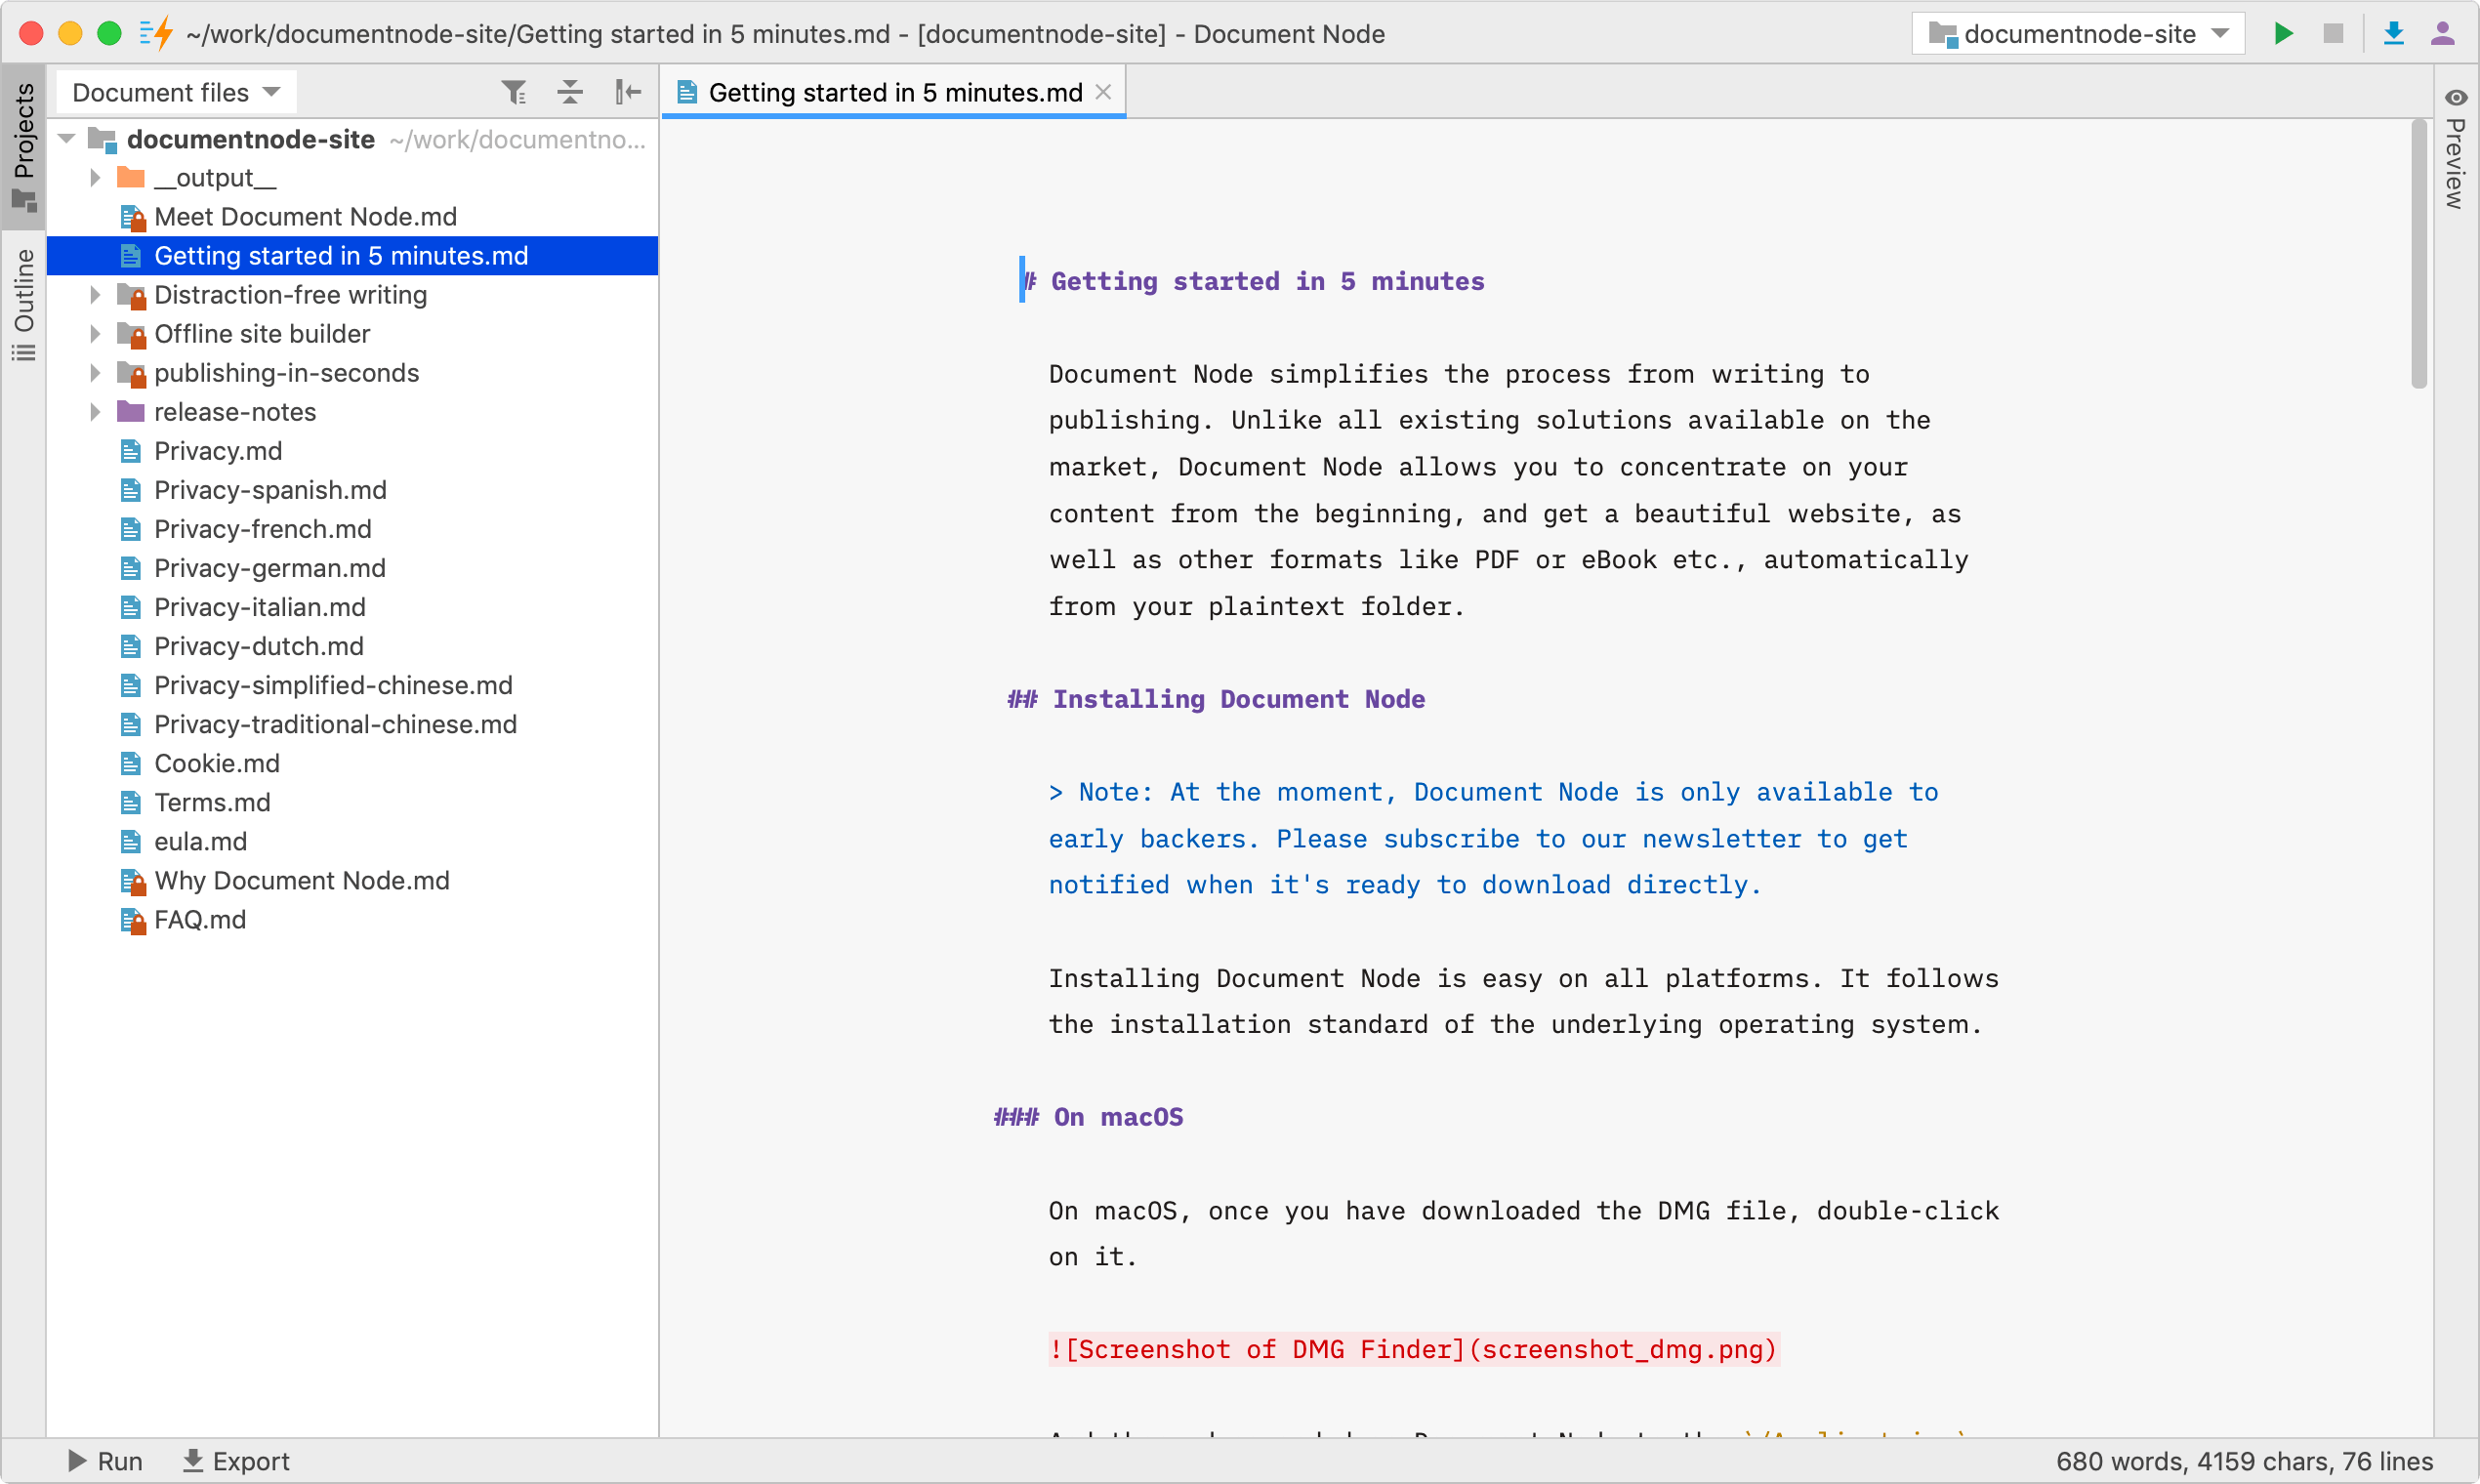Select Why Document Node.md file

pyautogui.click(x=302, y=880)
